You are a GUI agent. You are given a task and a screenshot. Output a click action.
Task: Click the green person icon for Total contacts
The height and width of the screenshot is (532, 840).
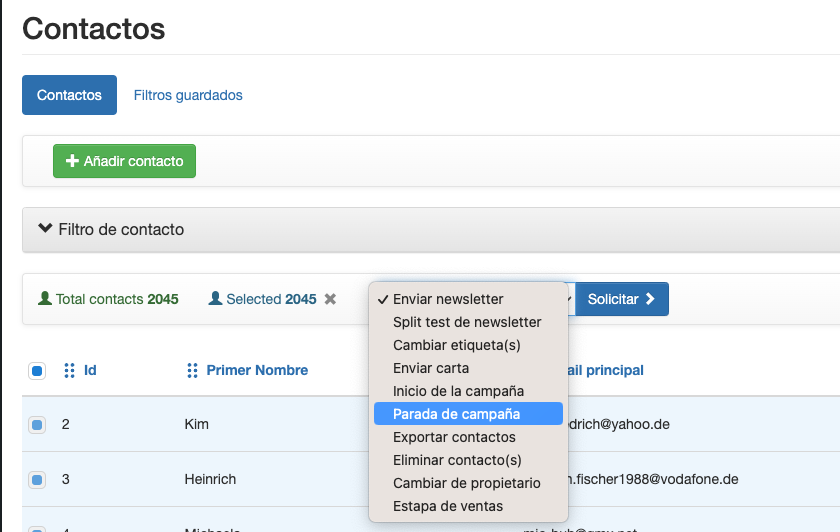point(44,299)
